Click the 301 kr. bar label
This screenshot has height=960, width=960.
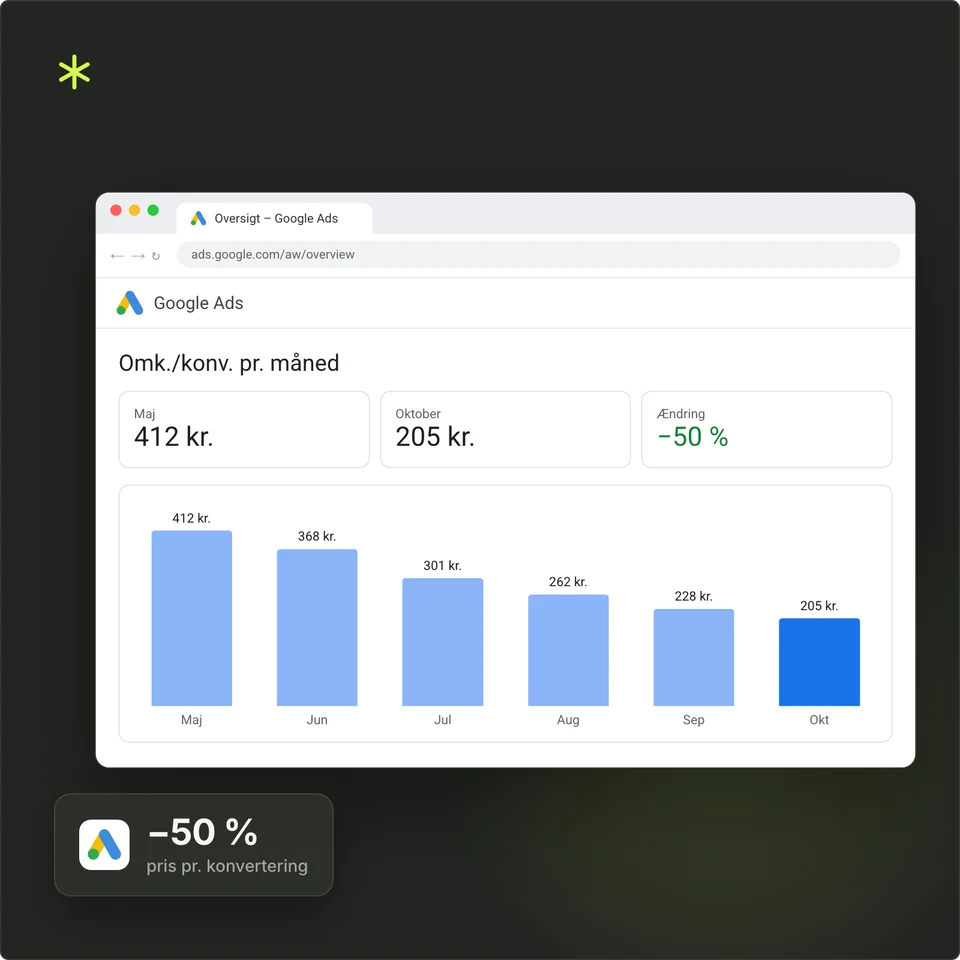pyautogui.click(x=443, y=566)
